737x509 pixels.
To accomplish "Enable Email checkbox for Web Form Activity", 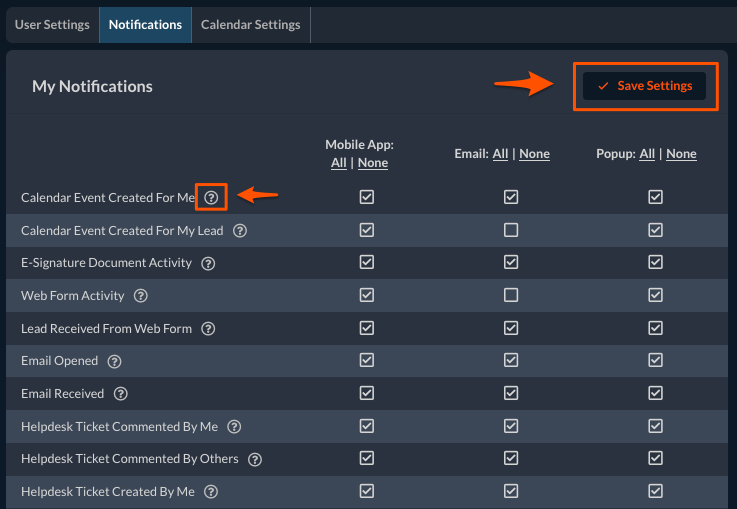I will 511,295.
